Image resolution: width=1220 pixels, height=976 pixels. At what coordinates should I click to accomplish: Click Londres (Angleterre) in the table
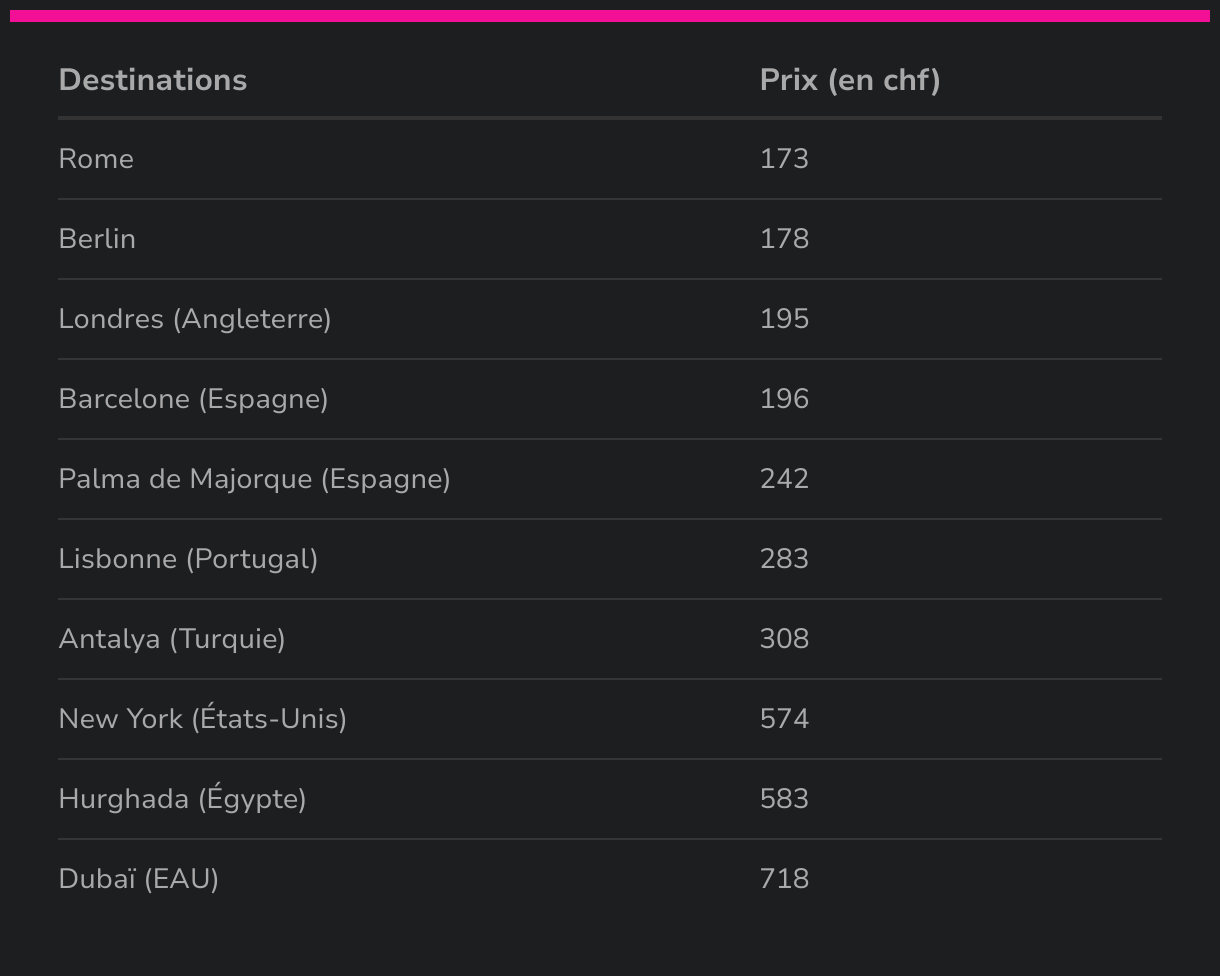click(x=195, y=319)
